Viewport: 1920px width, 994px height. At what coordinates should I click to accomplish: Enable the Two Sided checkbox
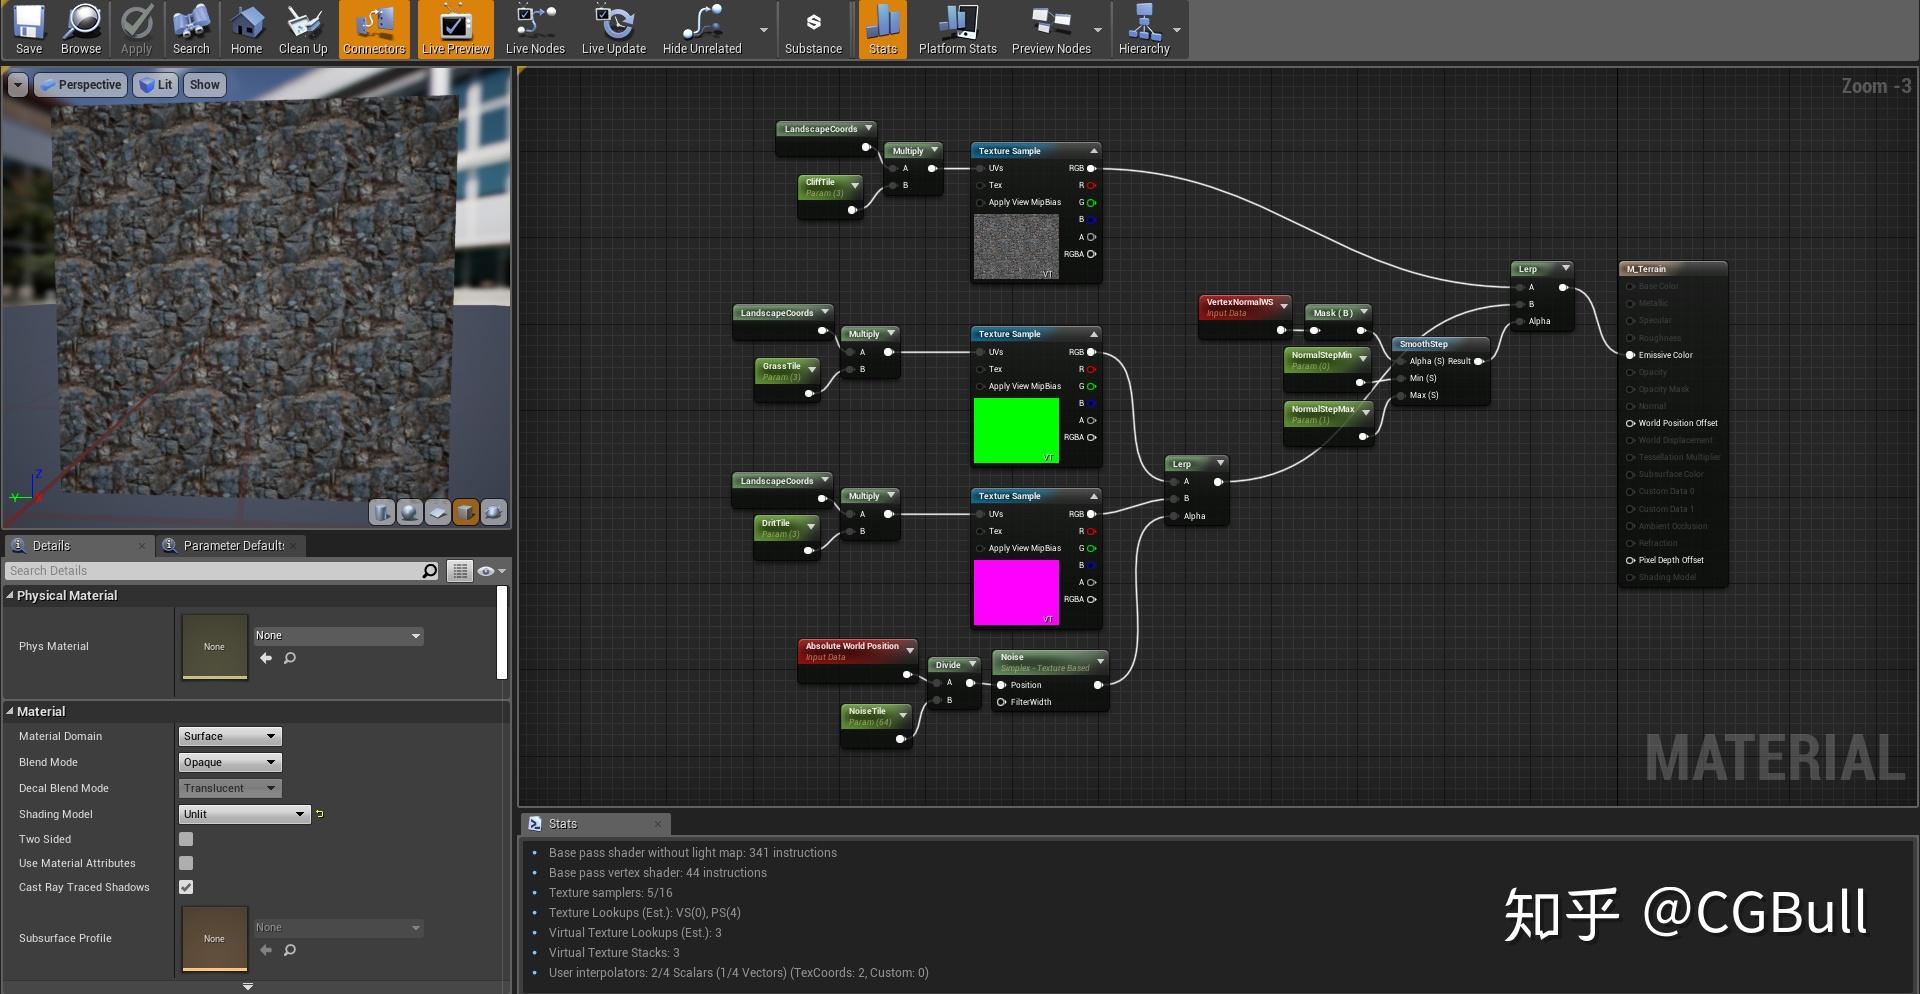[x=186, y=839]
